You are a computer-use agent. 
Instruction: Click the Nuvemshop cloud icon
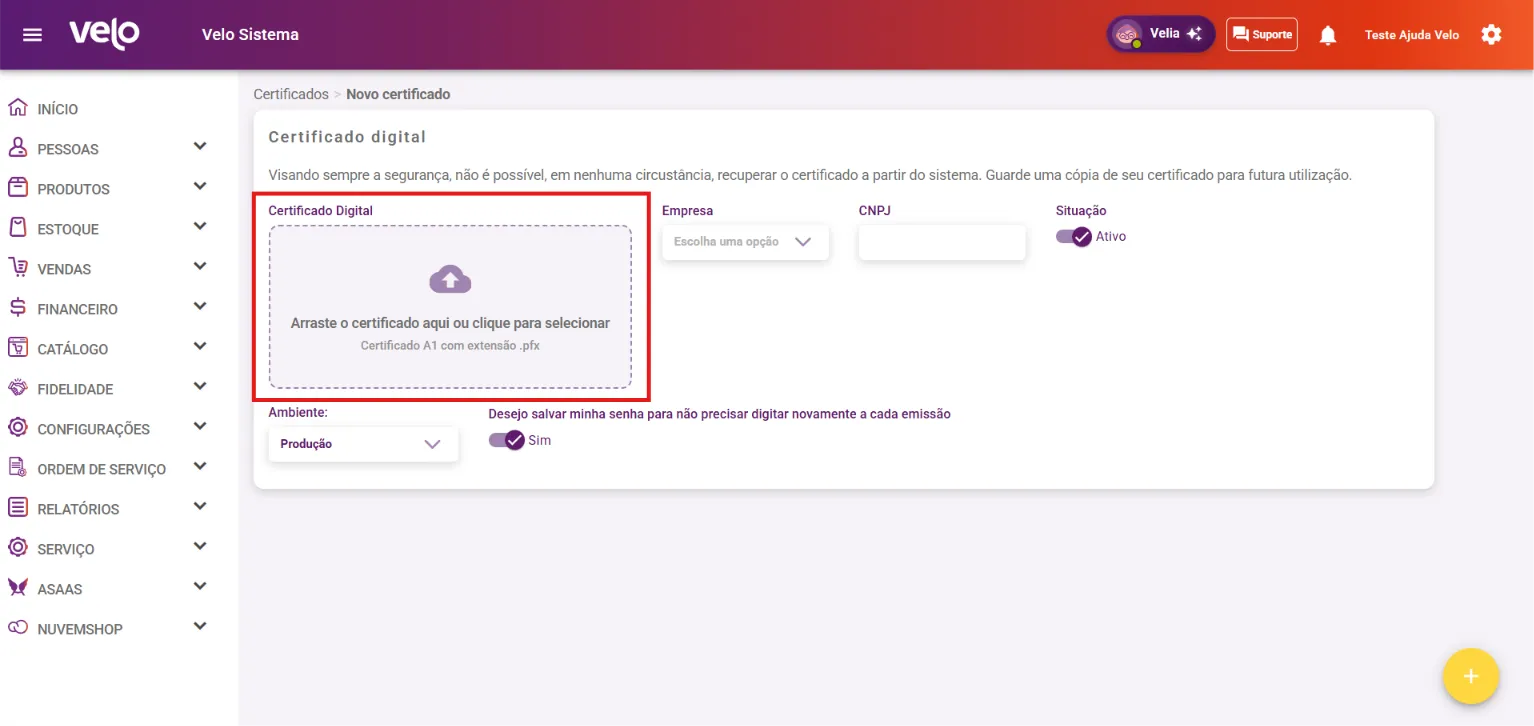[x=17, y=628]
